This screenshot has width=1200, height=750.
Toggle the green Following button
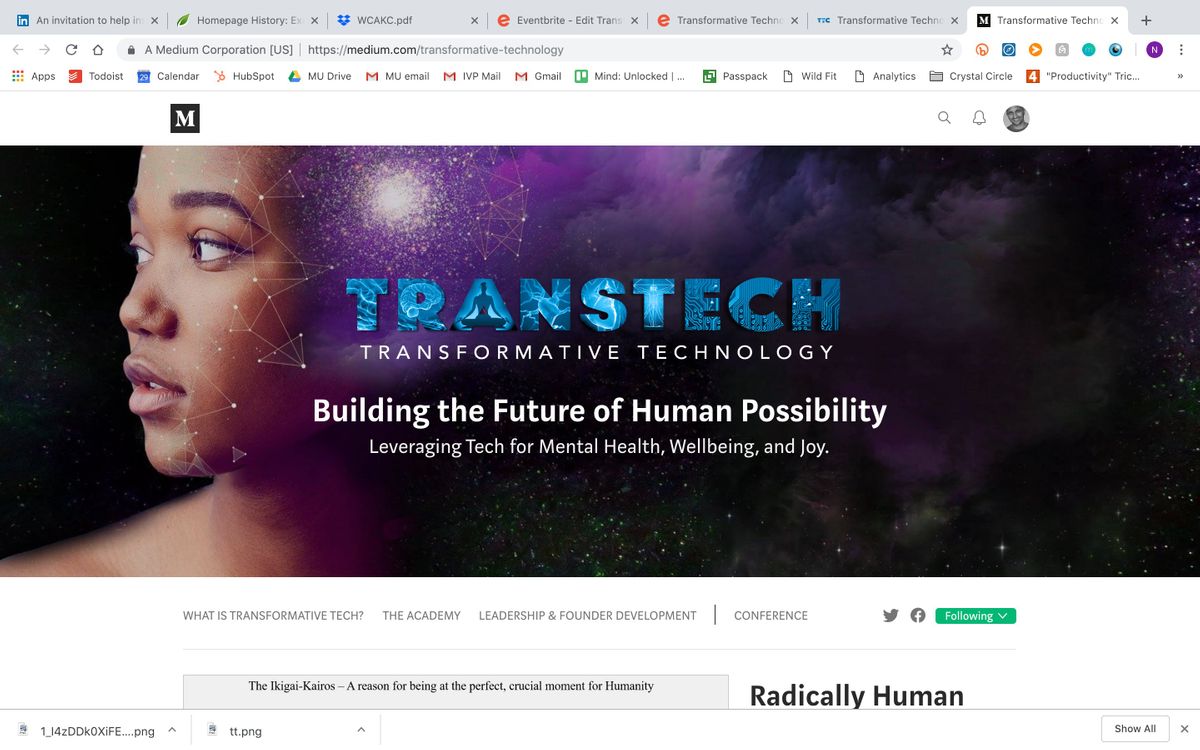[976, 616]
